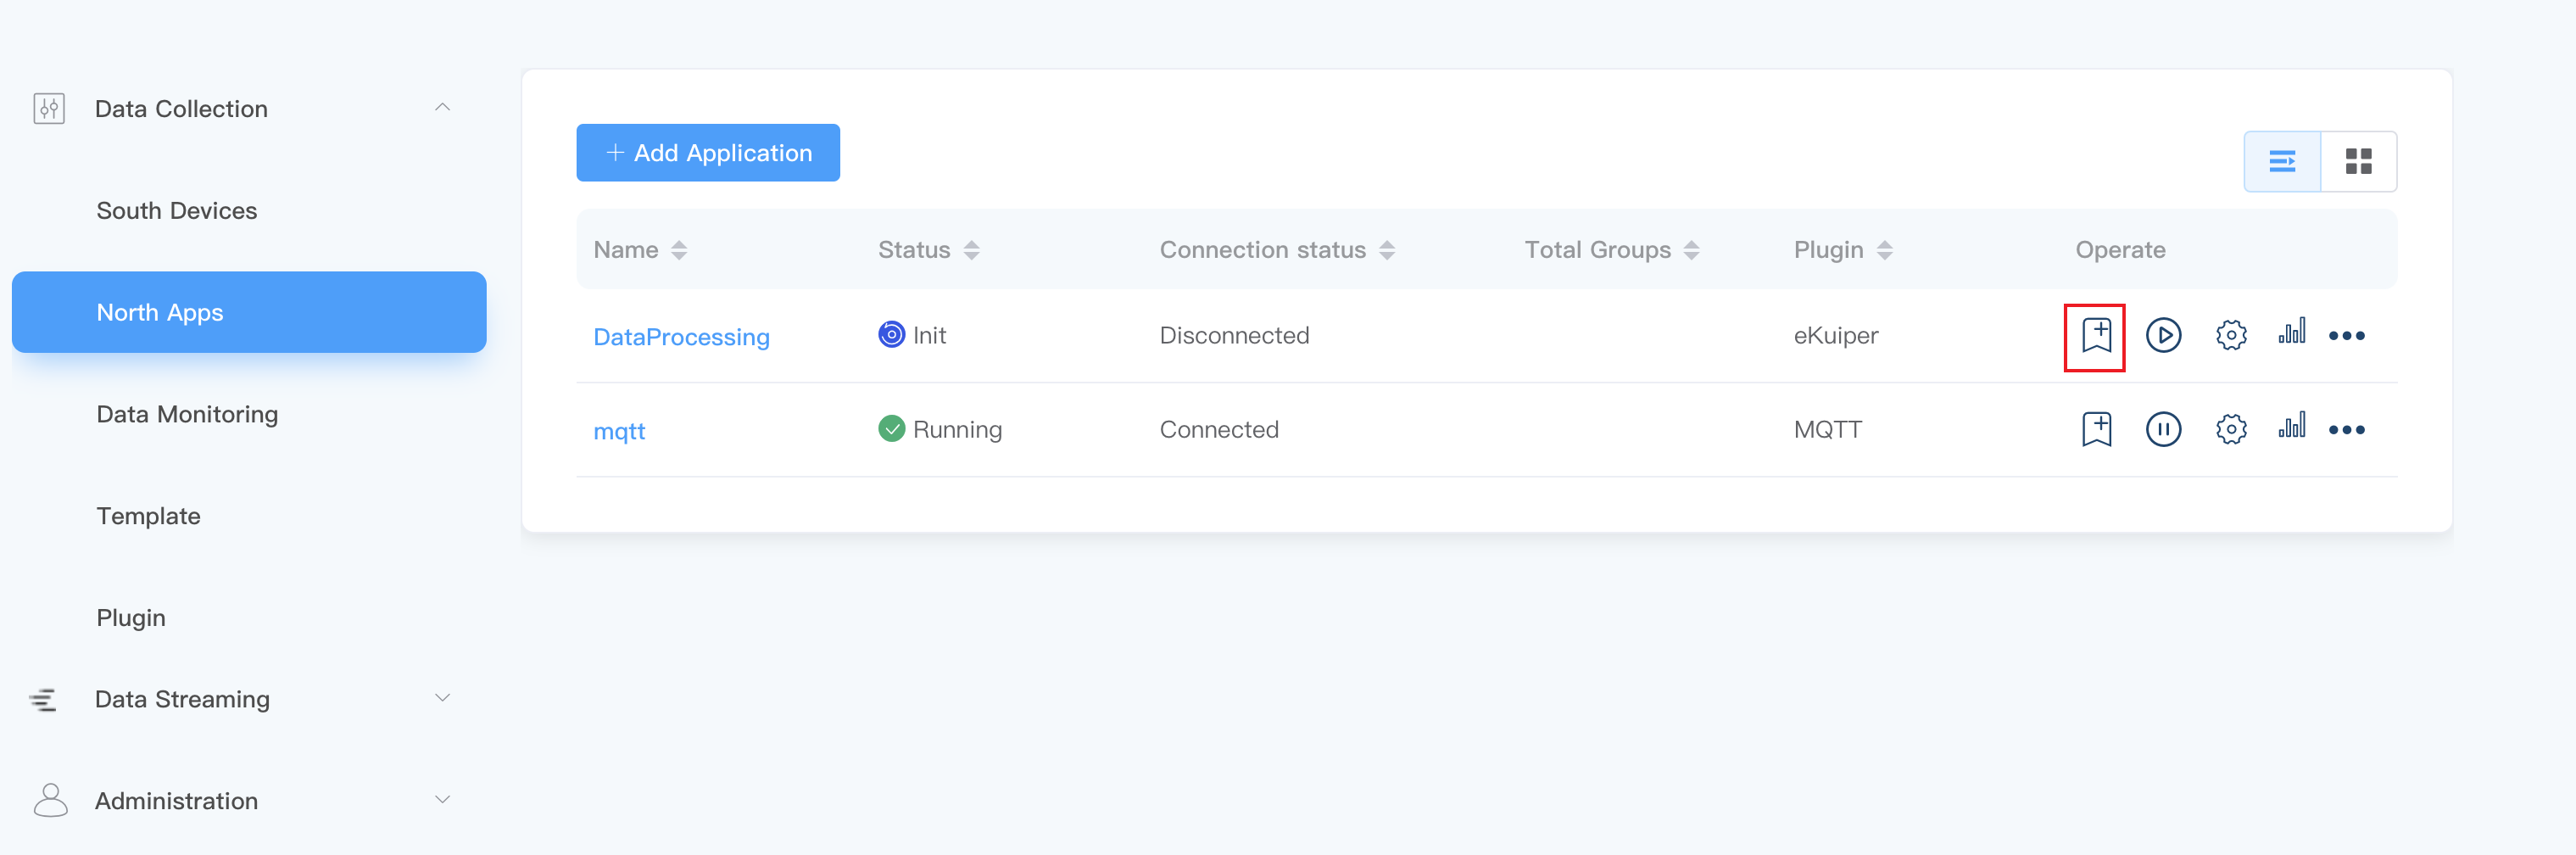Click the add-tags icon for mqtt
Image resolution: width=2576 pixels, height=855 pixels.
click(x=2095, y=429)
